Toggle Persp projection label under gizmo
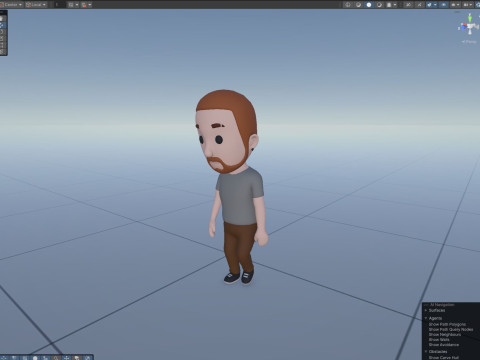This screenshot has width=480, height=360. point(469,42)
